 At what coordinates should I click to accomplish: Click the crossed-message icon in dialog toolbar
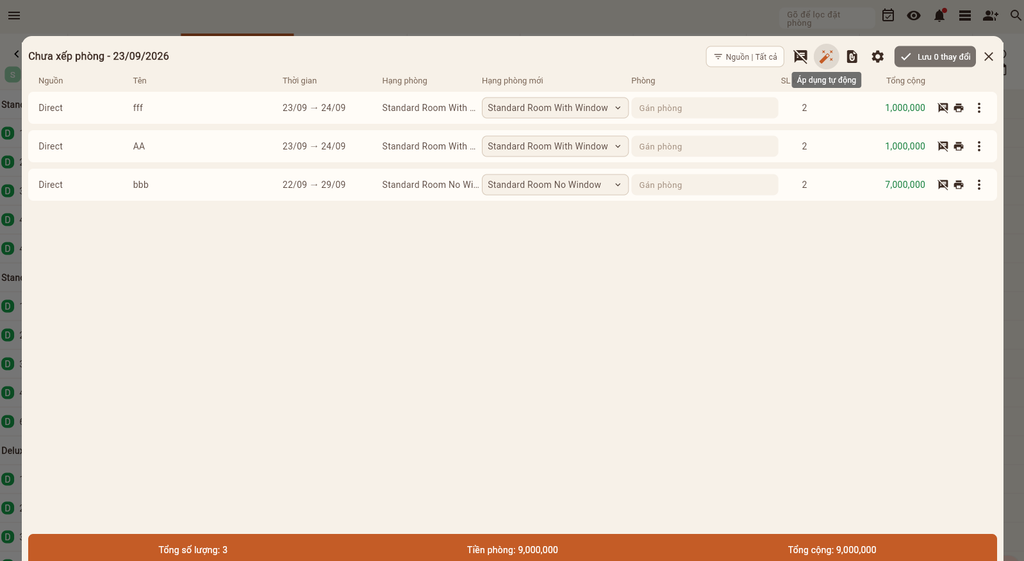pos(800,57)
